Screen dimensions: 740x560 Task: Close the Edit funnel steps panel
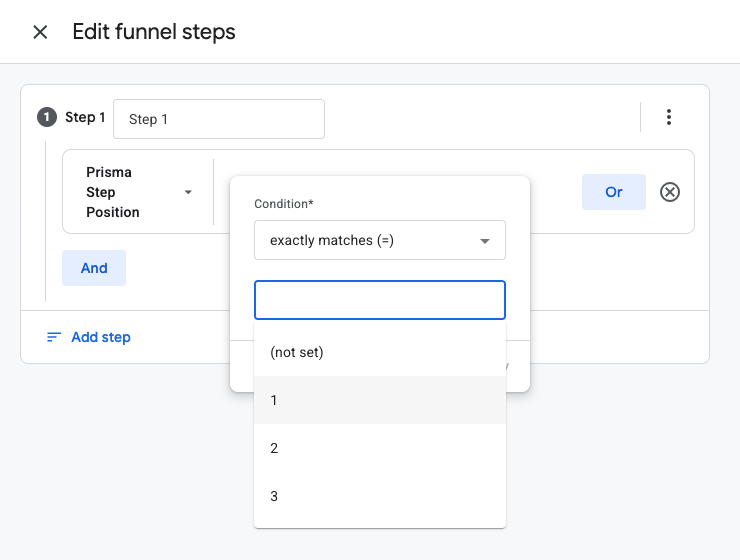click(40, 32)
